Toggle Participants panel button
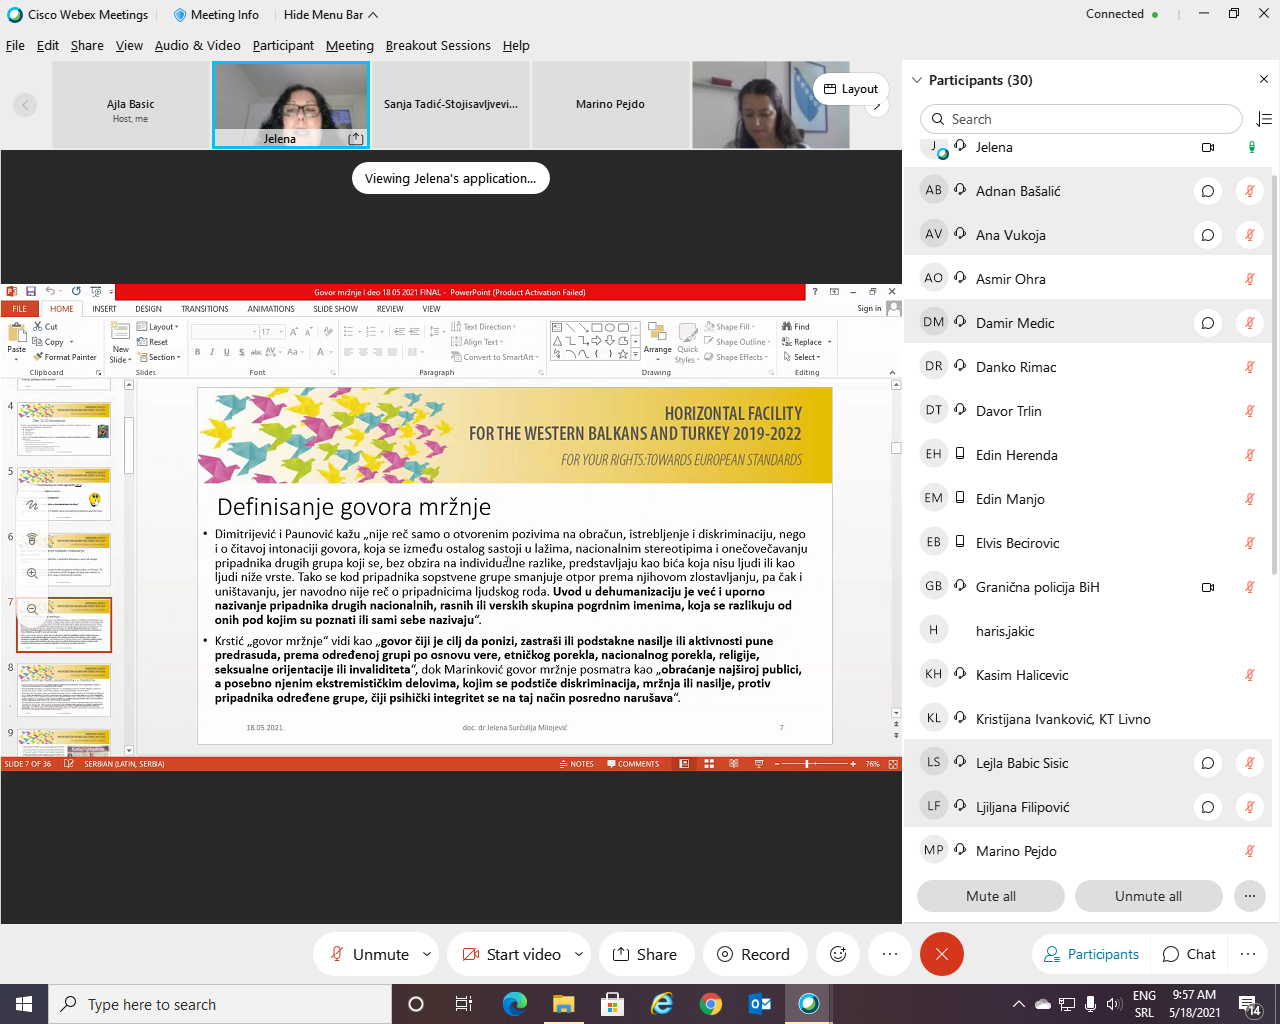 click(1091, 954)
